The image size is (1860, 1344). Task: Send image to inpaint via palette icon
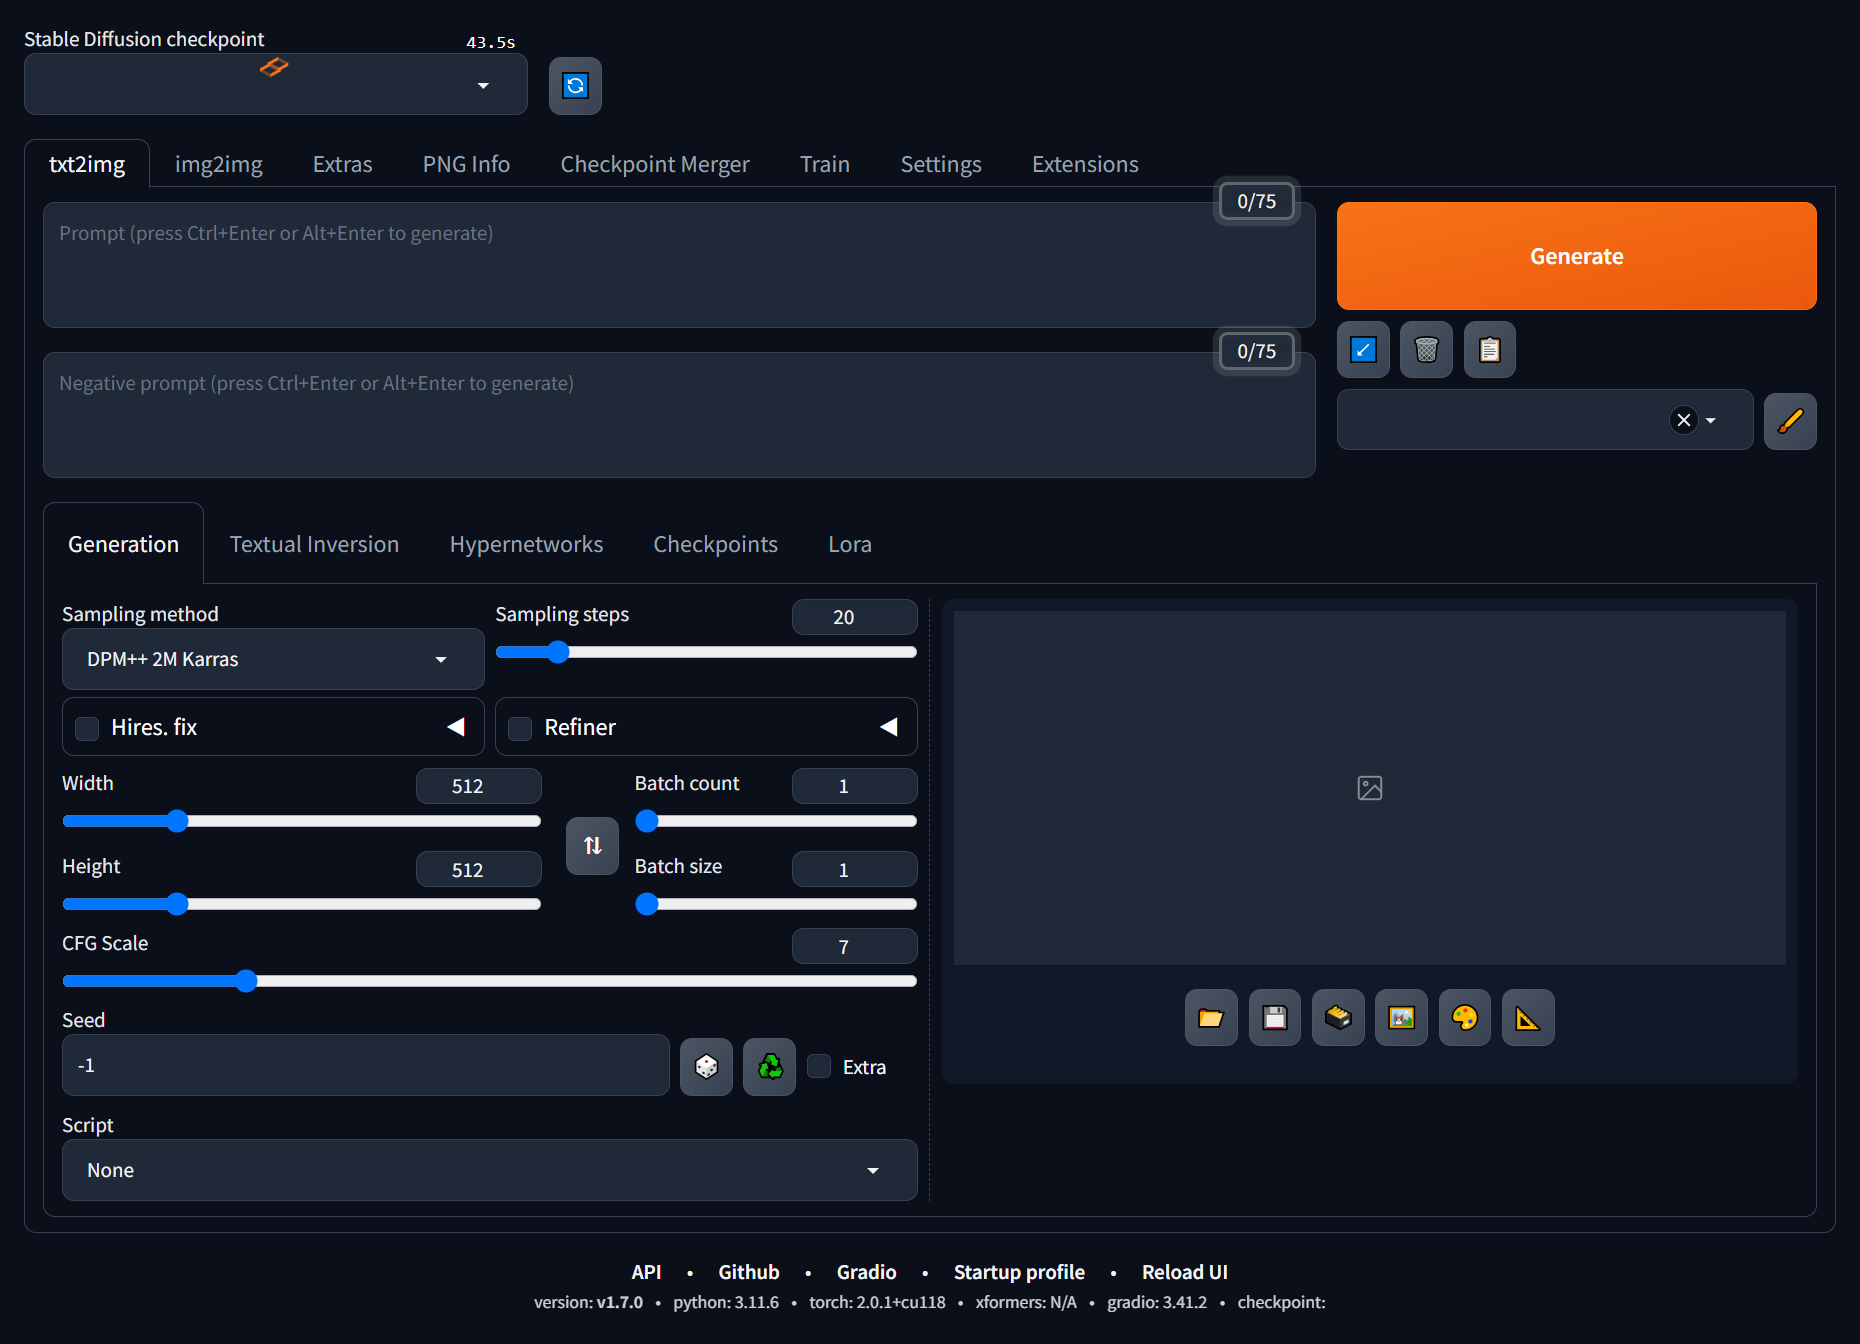(1464, 1018)
